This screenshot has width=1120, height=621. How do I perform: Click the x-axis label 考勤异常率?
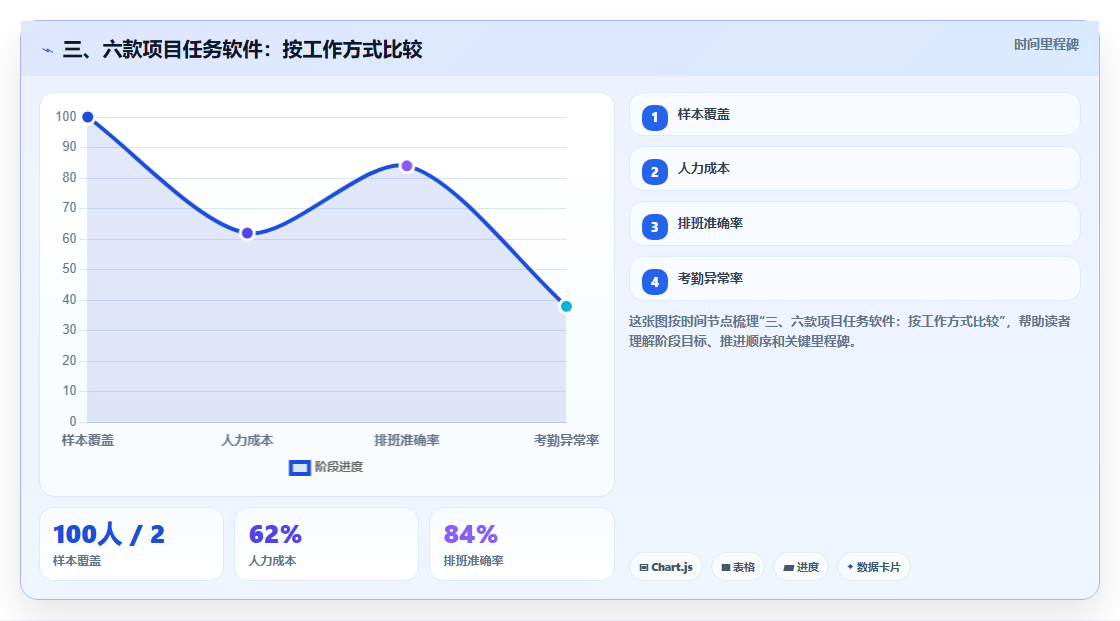click(x=566, y=440)
